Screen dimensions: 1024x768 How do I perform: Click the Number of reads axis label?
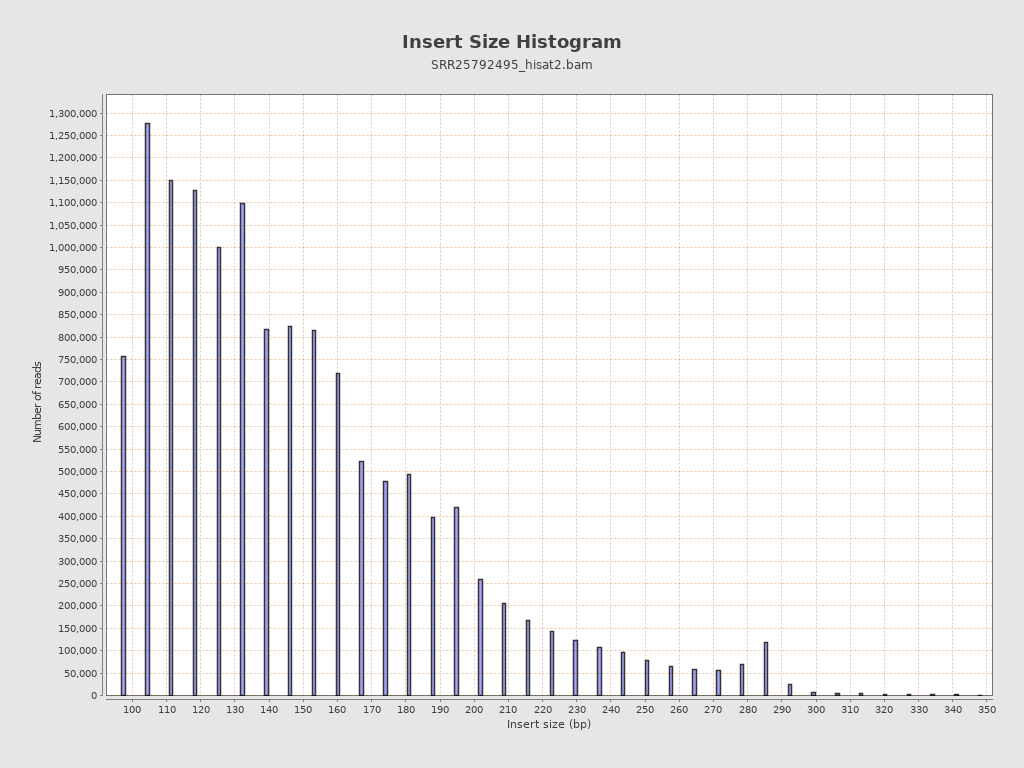tap(37, 402)
